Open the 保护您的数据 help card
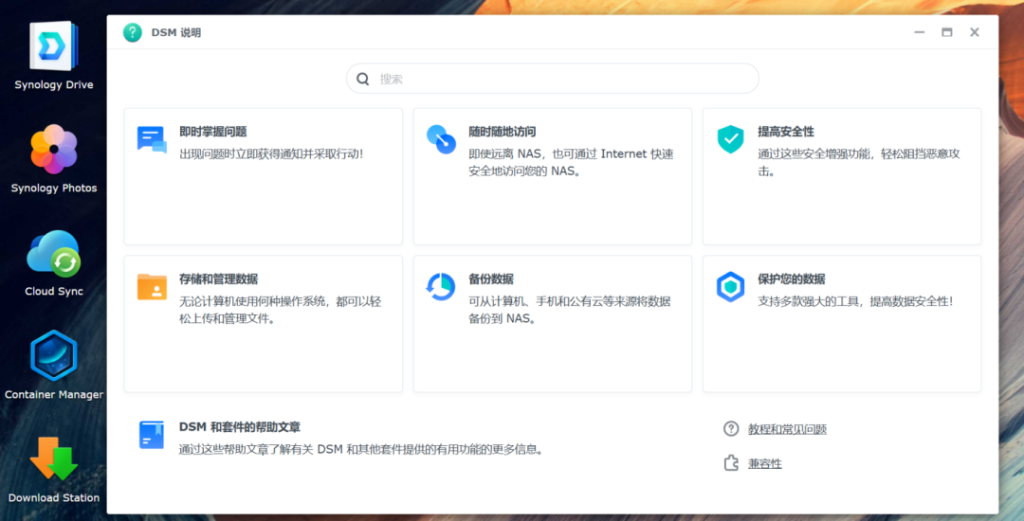Viewport: 1024px width, 521px height. pyautogui.click(x=842, y=324)
